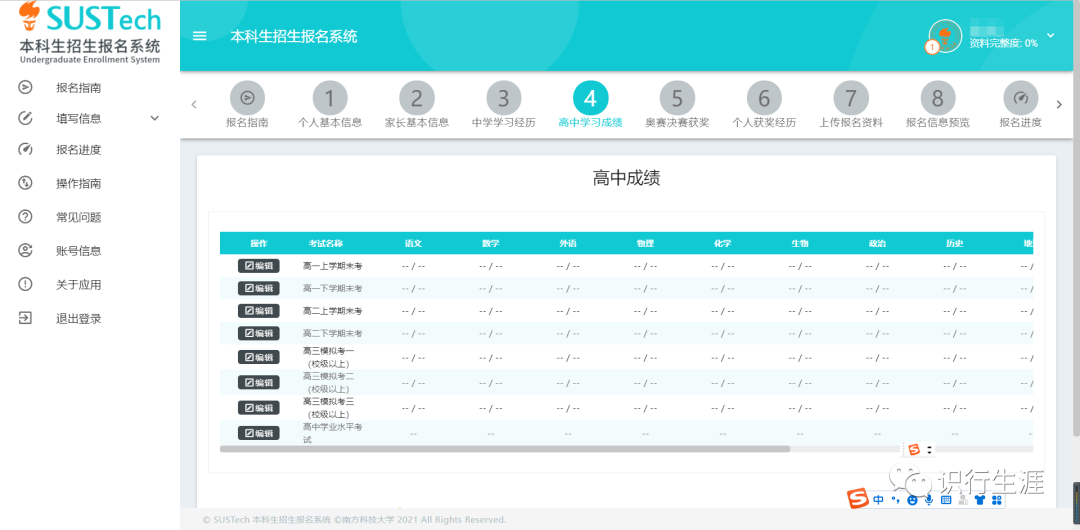Edit the 高二下学期末考 row

259,333
